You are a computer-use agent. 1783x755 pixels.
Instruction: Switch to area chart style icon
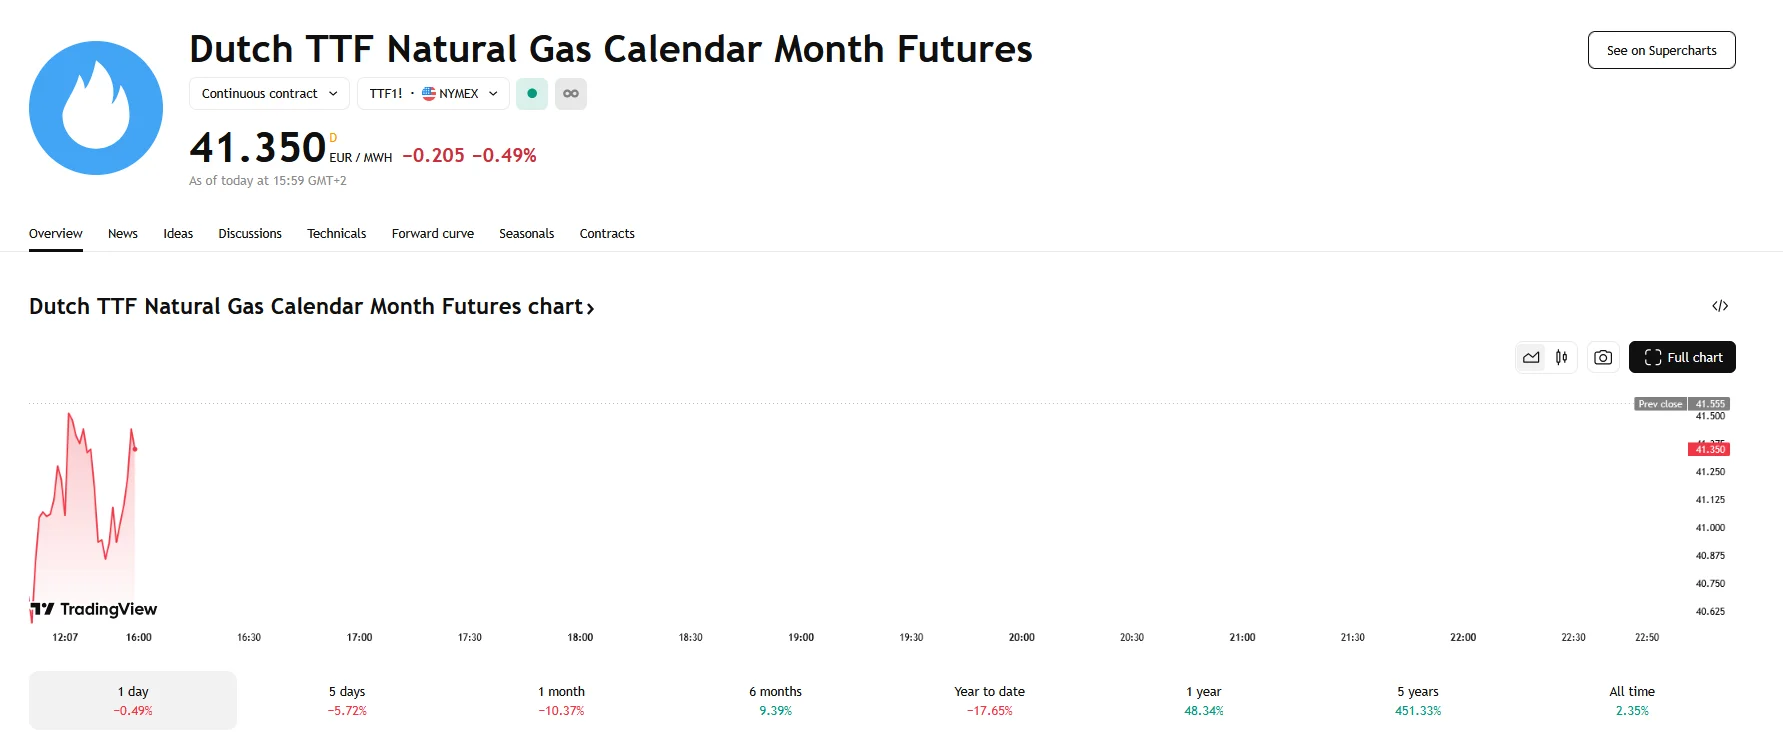[1531, 357]
